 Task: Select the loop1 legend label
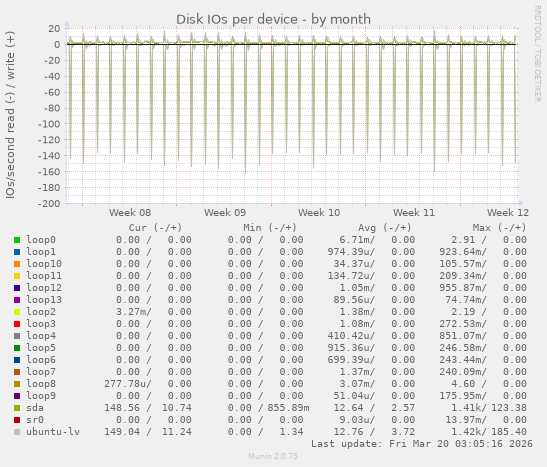41,252
